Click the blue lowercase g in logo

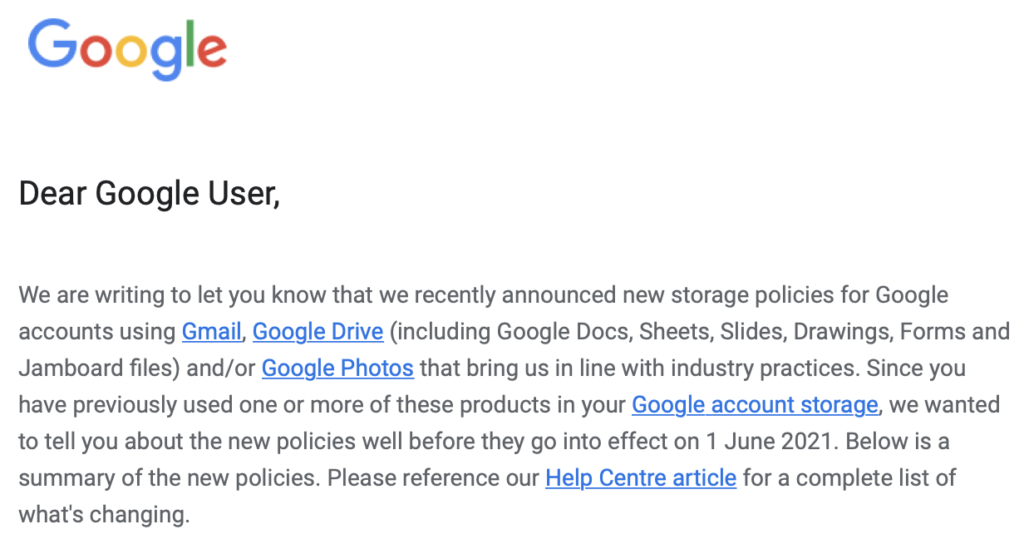[167, 57]
